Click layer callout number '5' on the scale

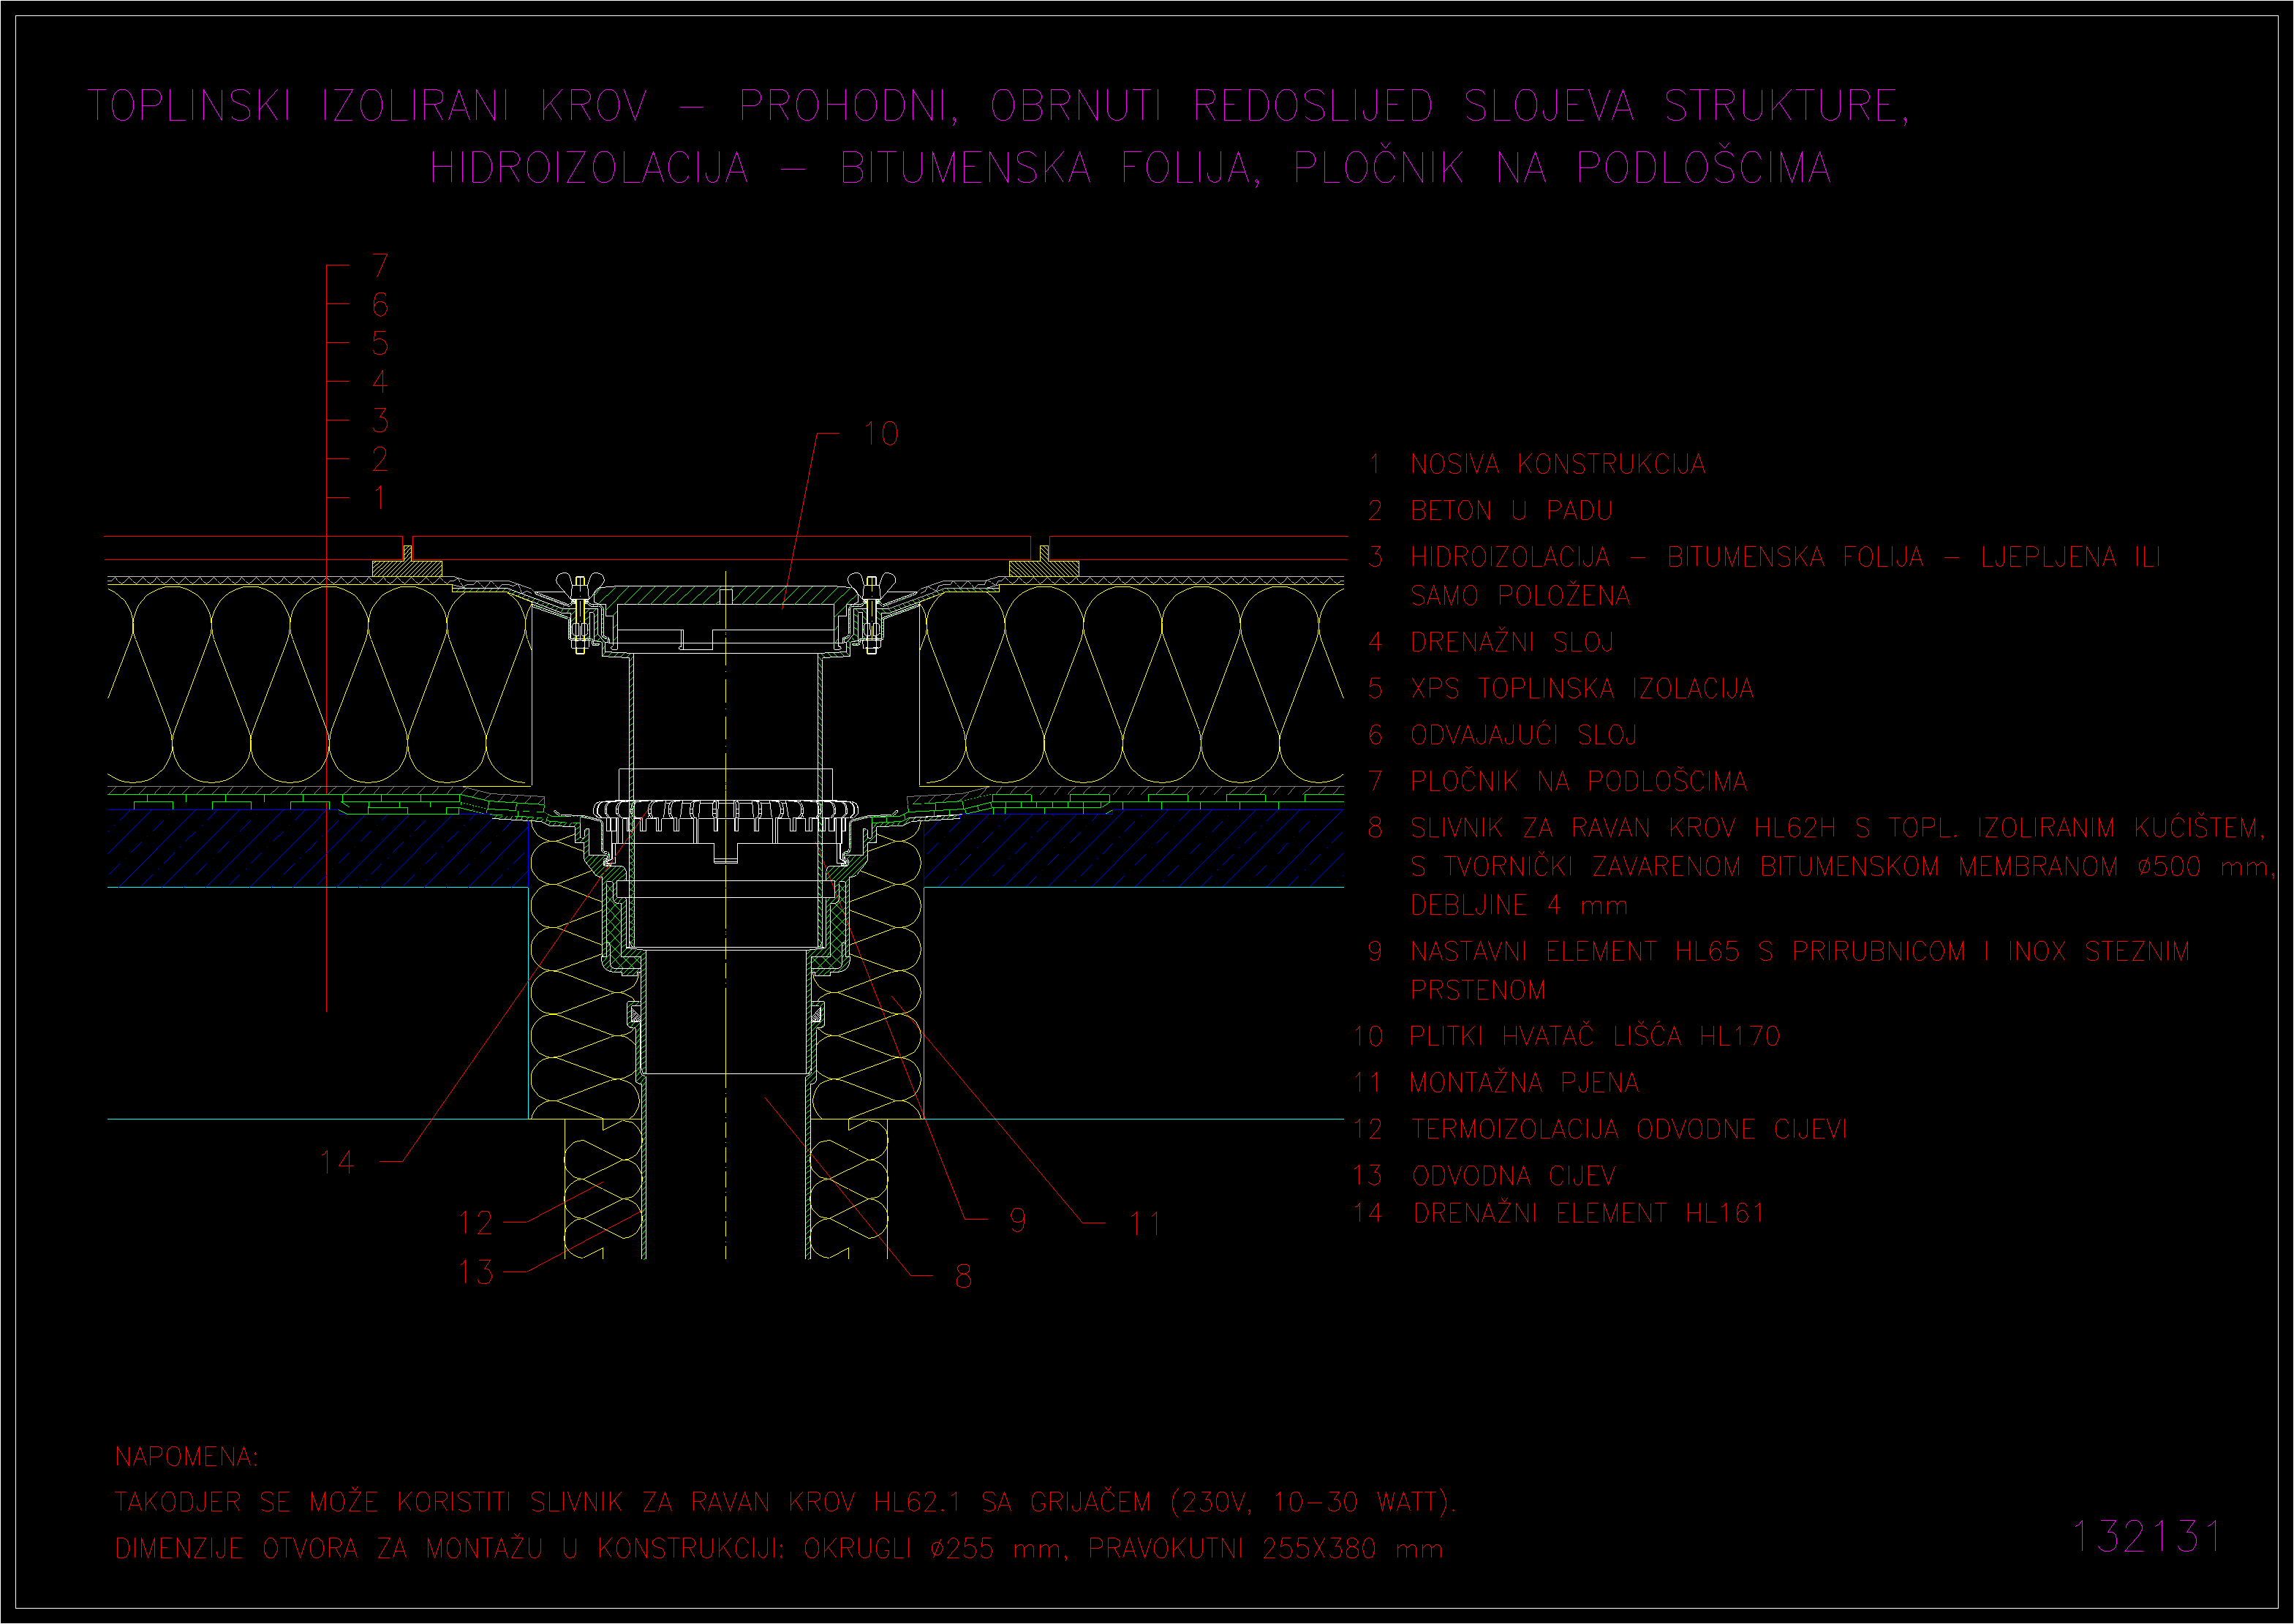click(380, 343)
